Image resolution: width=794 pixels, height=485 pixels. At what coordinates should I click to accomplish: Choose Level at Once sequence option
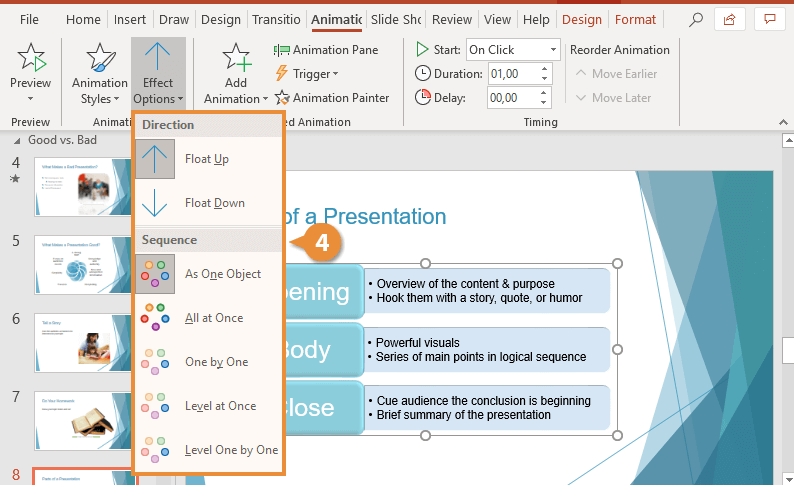click(x=208, y=406)
